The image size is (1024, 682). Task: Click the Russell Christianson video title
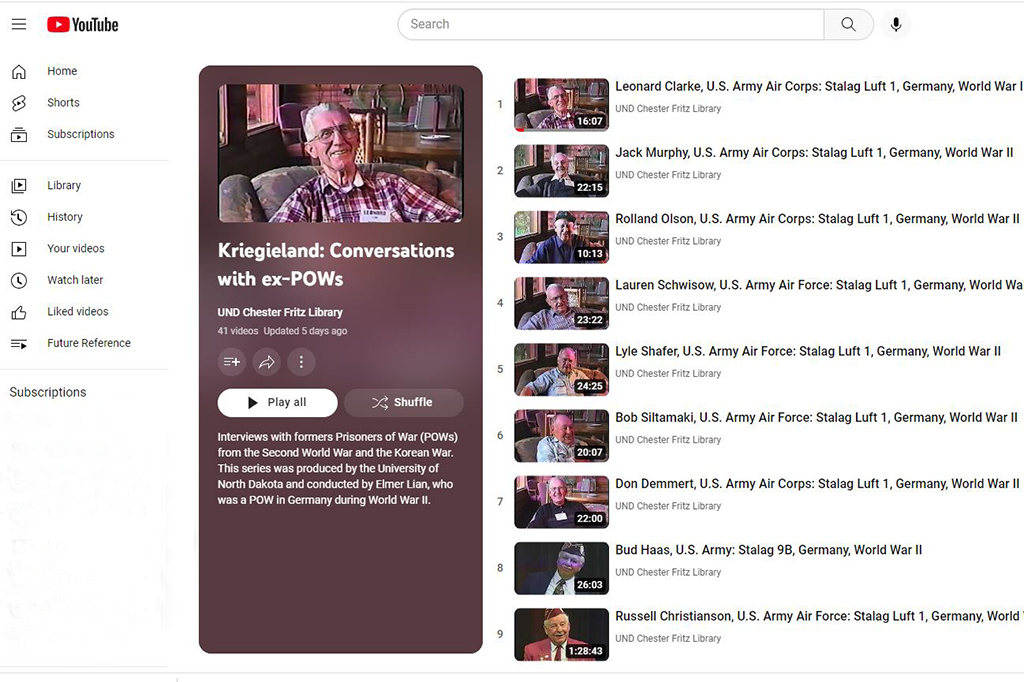(819, 616)
